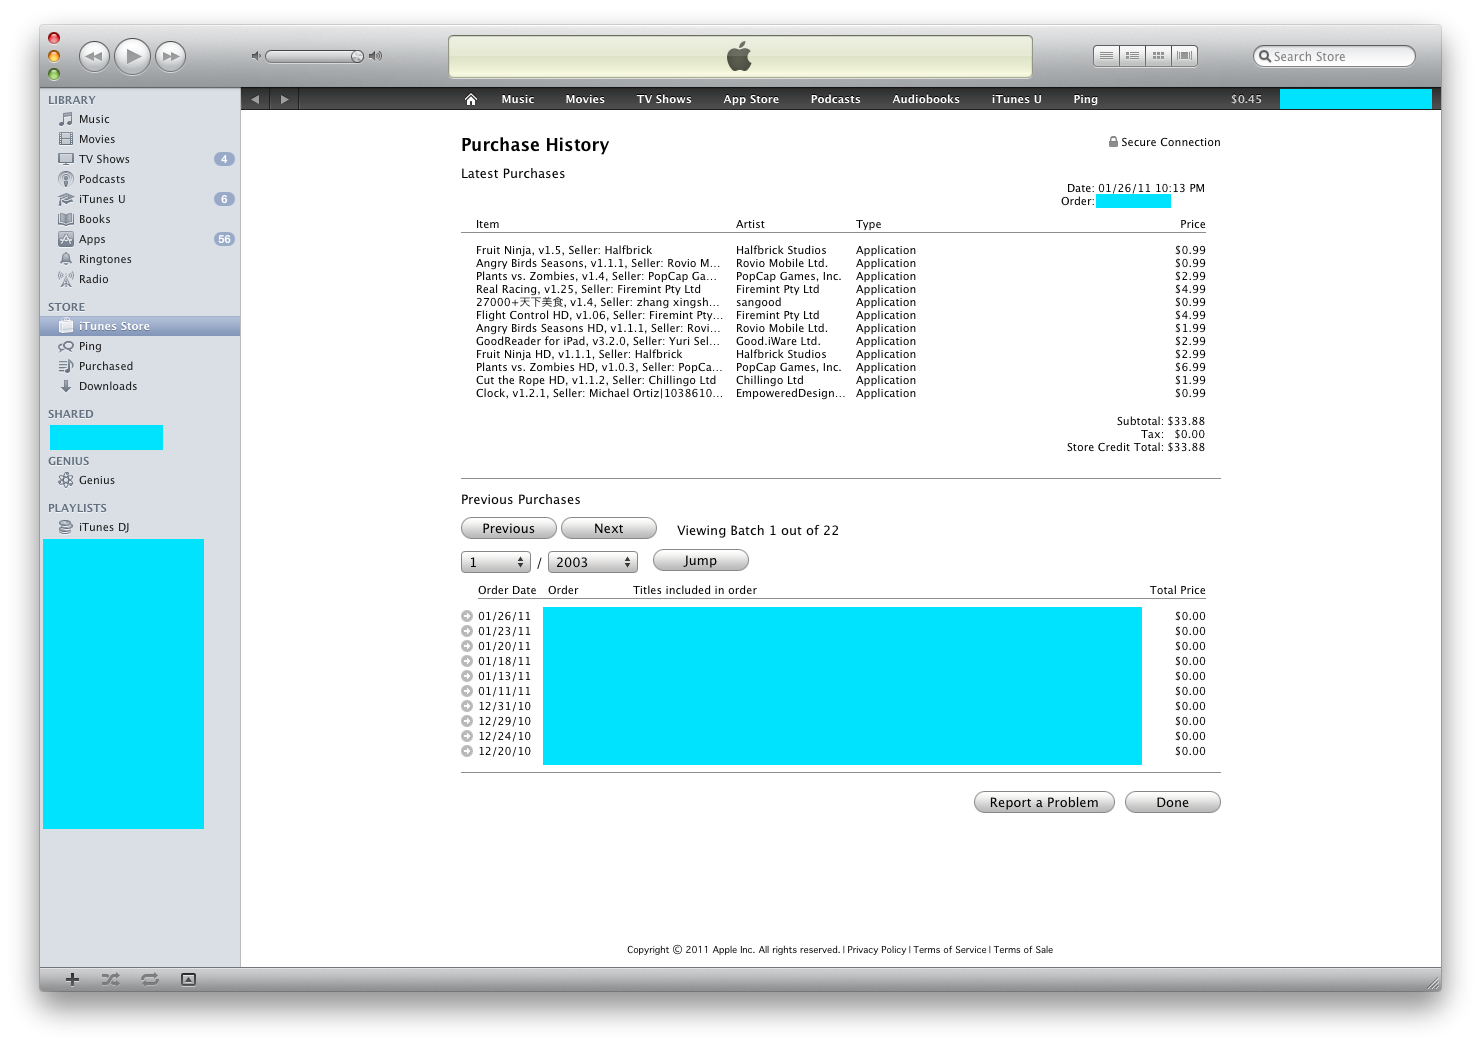Toggle repeat at the bottom bar
The width and height of the screenshot is (1481, 1046).
(150, 979)
